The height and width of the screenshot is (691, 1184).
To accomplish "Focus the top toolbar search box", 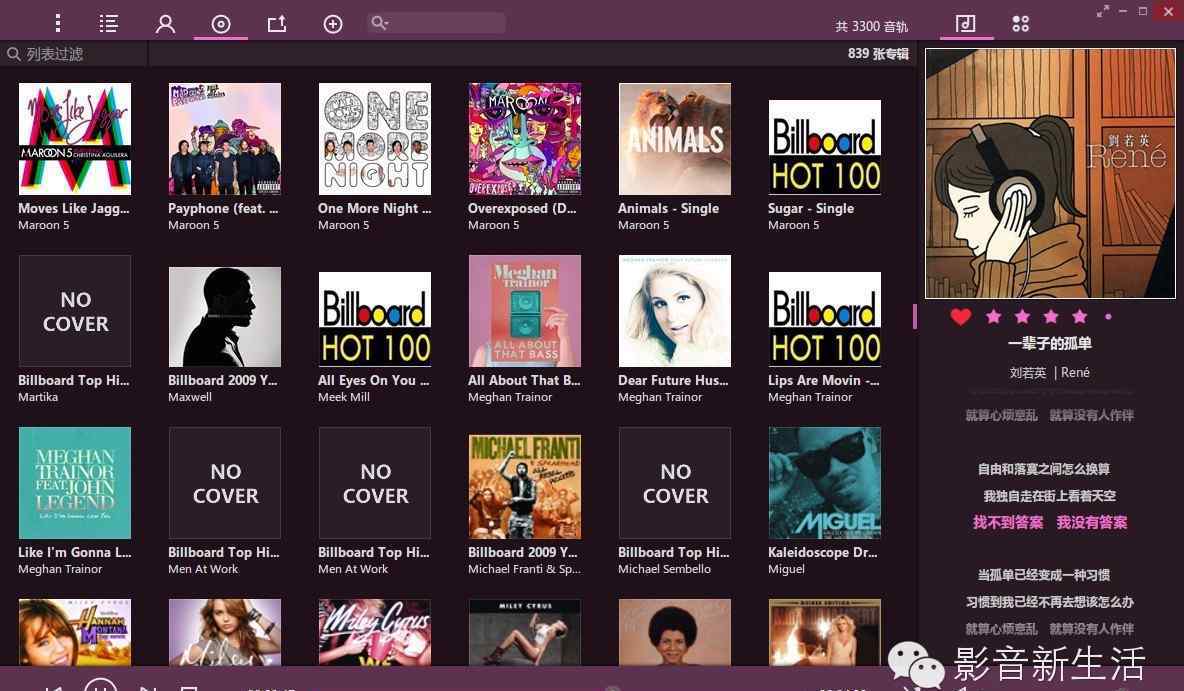I will pos(436,23).
